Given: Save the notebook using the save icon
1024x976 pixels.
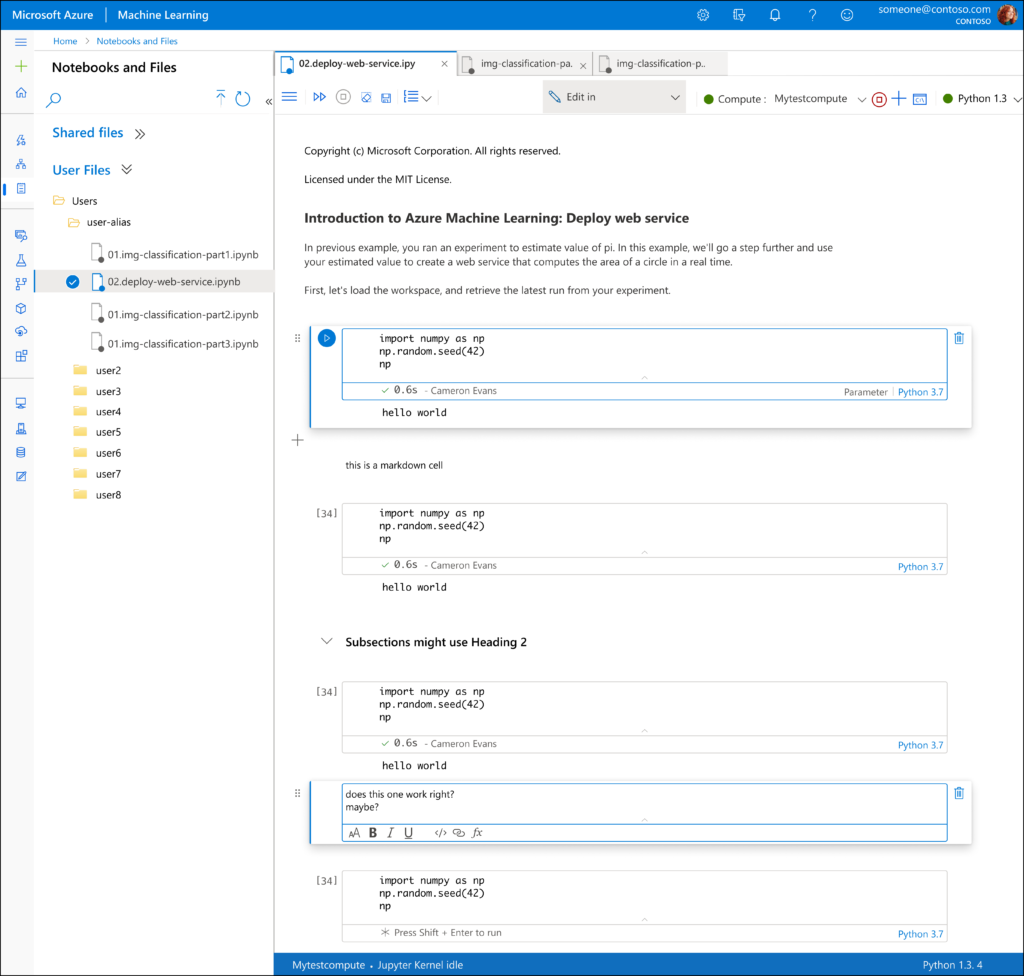Looking at the screenshot, I should (384, 98).
